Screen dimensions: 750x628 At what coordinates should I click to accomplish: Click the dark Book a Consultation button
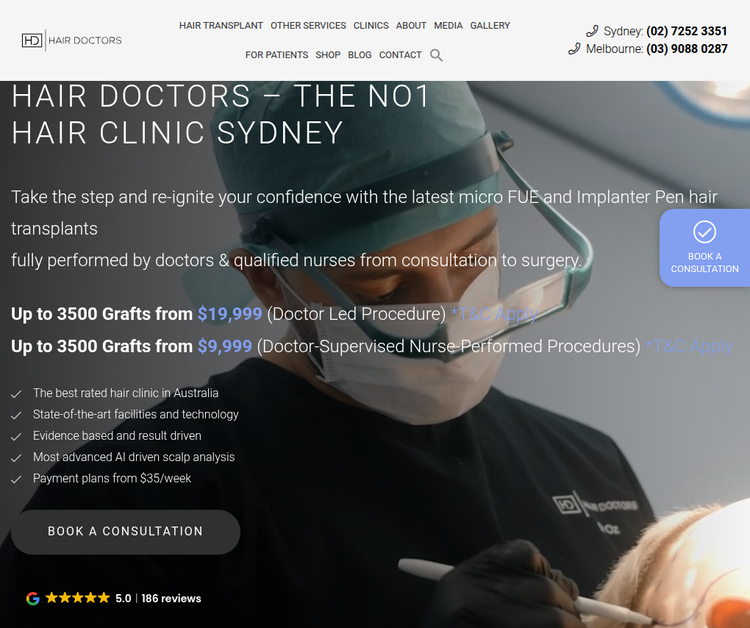click(125, 532)
